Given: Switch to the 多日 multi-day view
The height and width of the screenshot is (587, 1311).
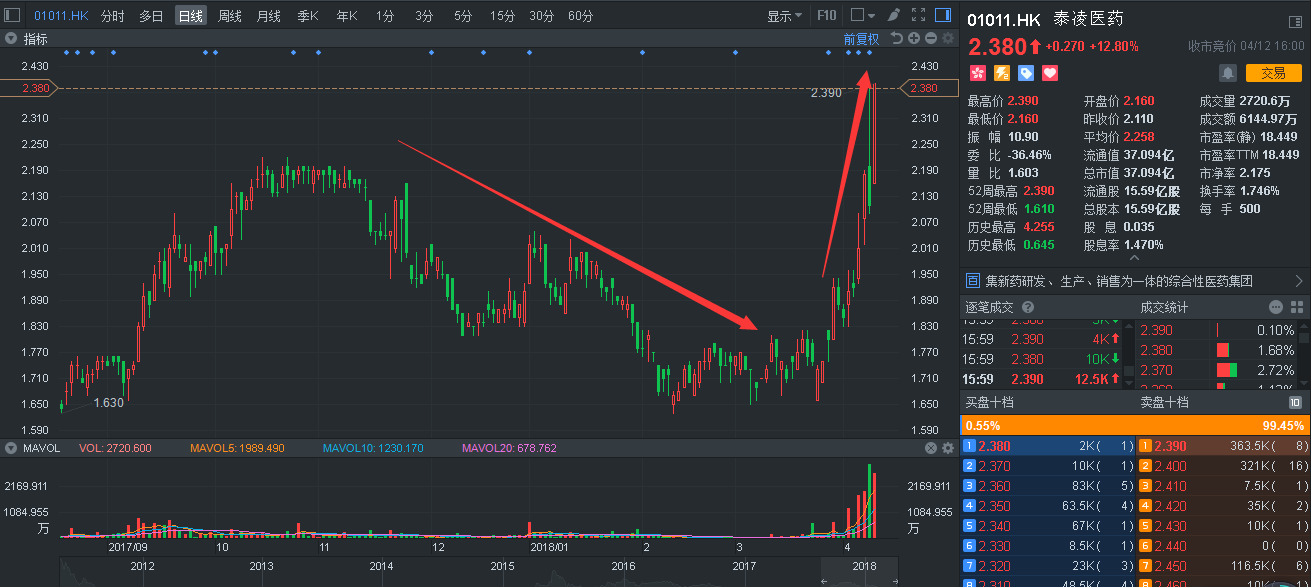Looking at the screenshot, I should click(x=151, y=16).
